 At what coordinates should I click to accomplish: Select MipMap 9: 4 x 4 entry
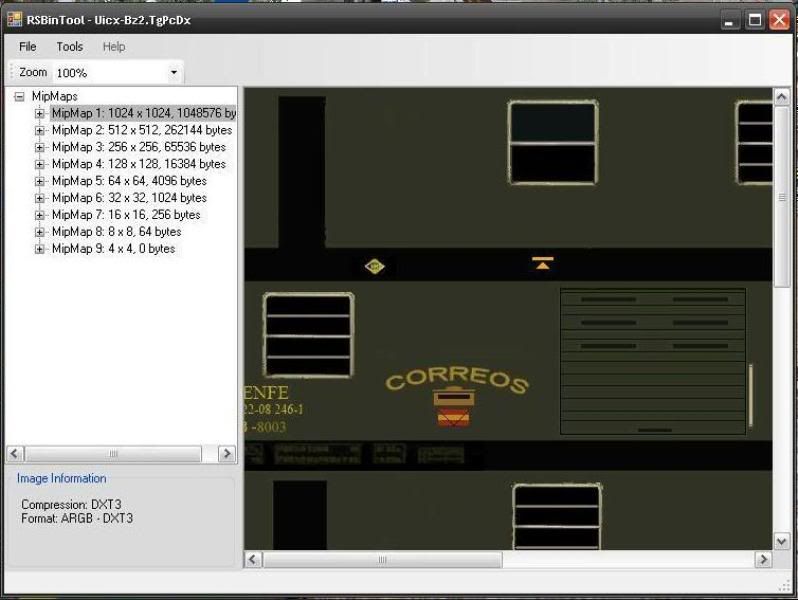point(113,249)
